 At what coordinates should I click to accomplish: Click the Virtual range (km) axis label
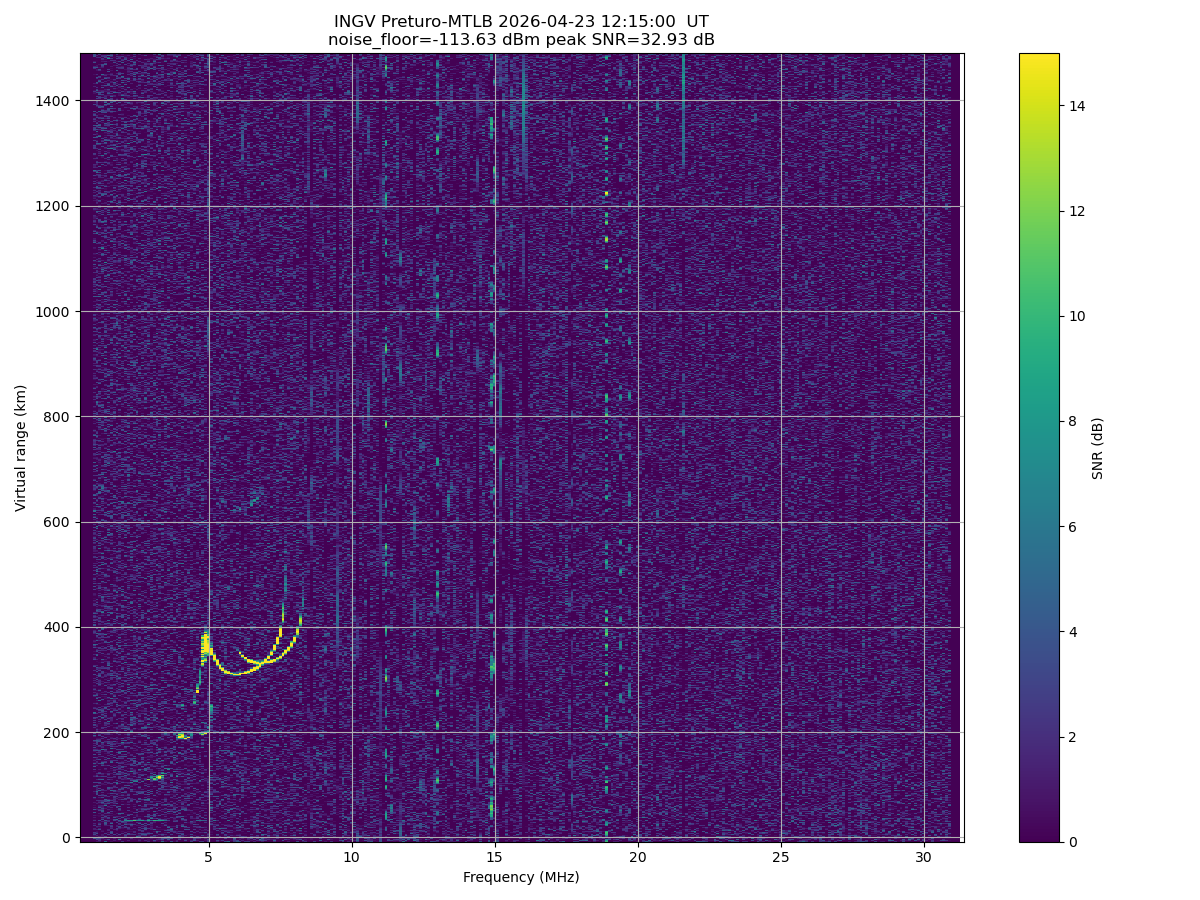(21, 447)
